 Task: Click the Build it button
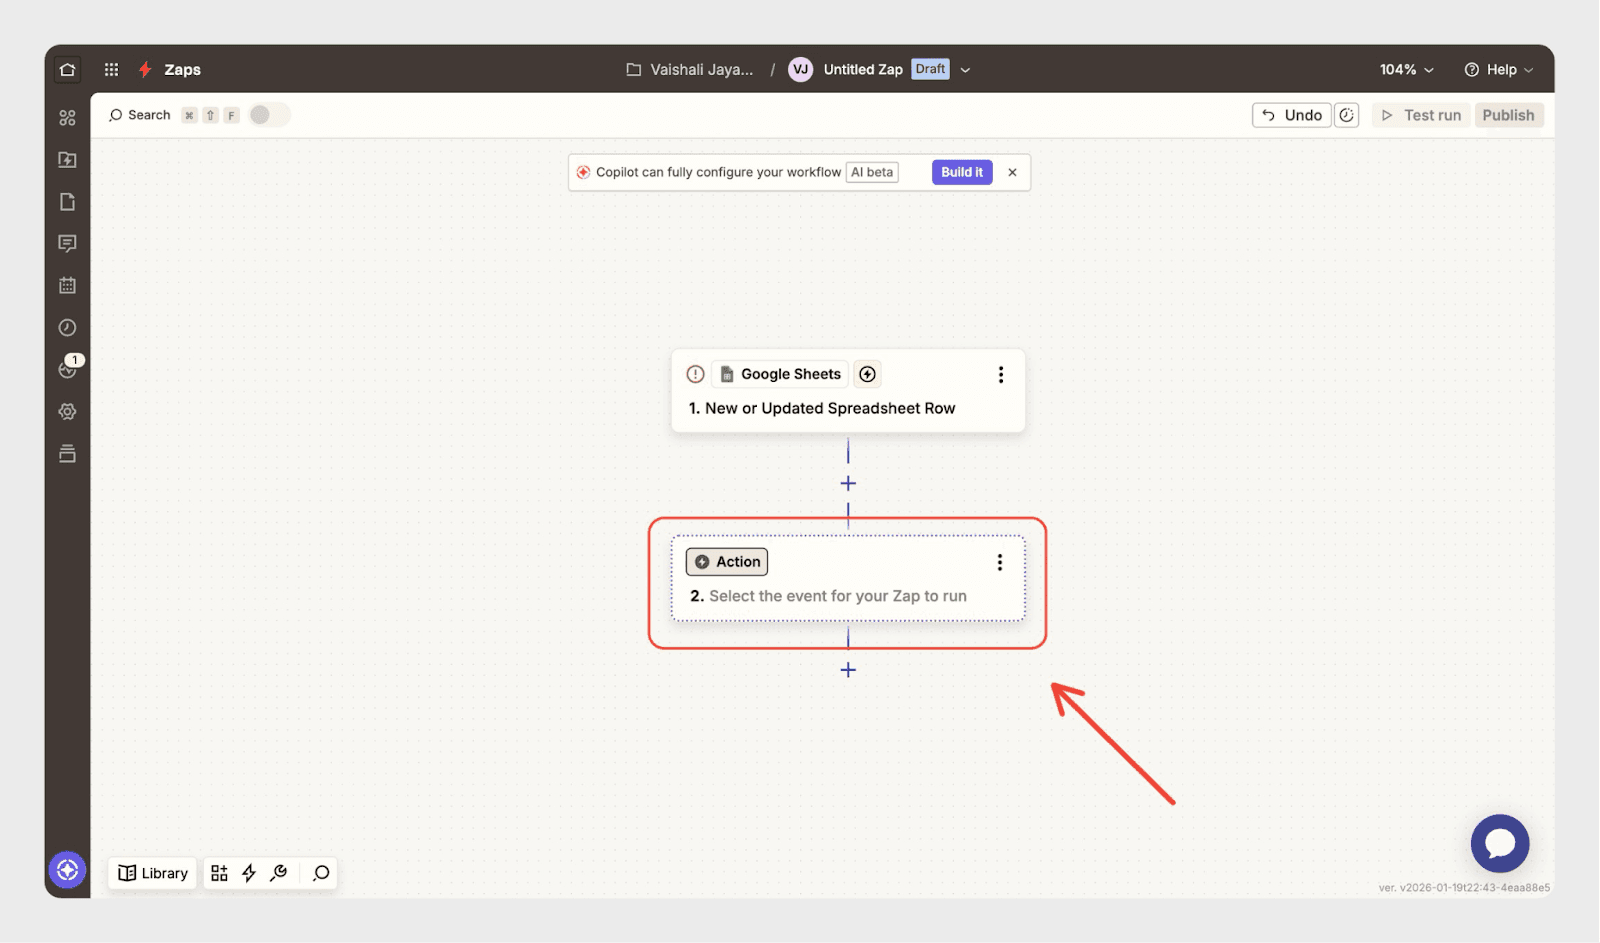961,172
